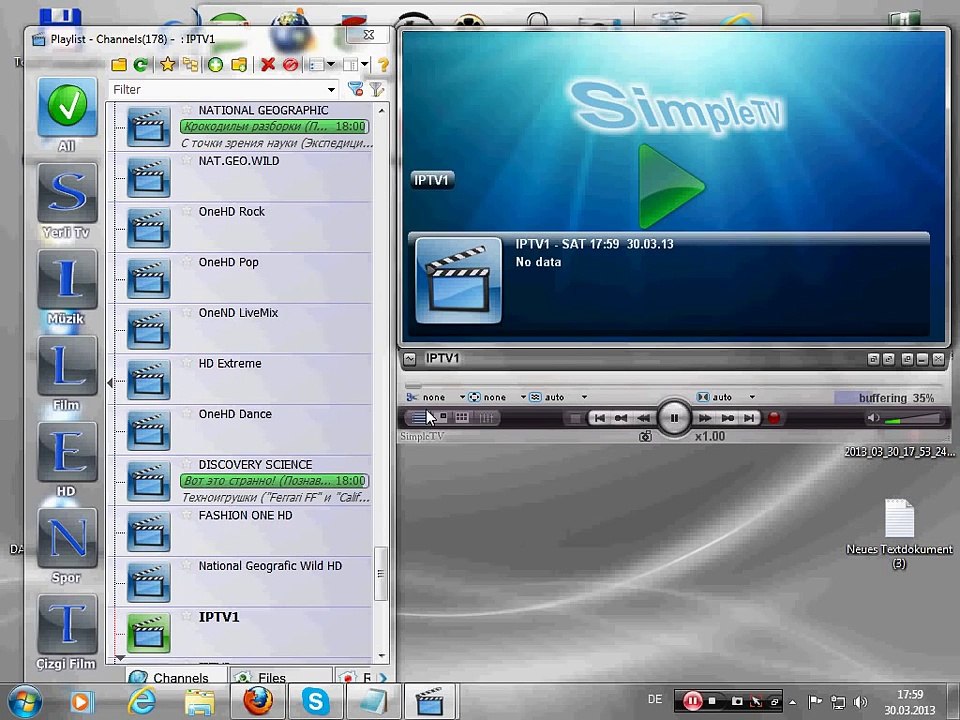Screen dimensions: 960x720
Task: Collapse playlist panel with left-edge arrow
Action: click(110, 383)
